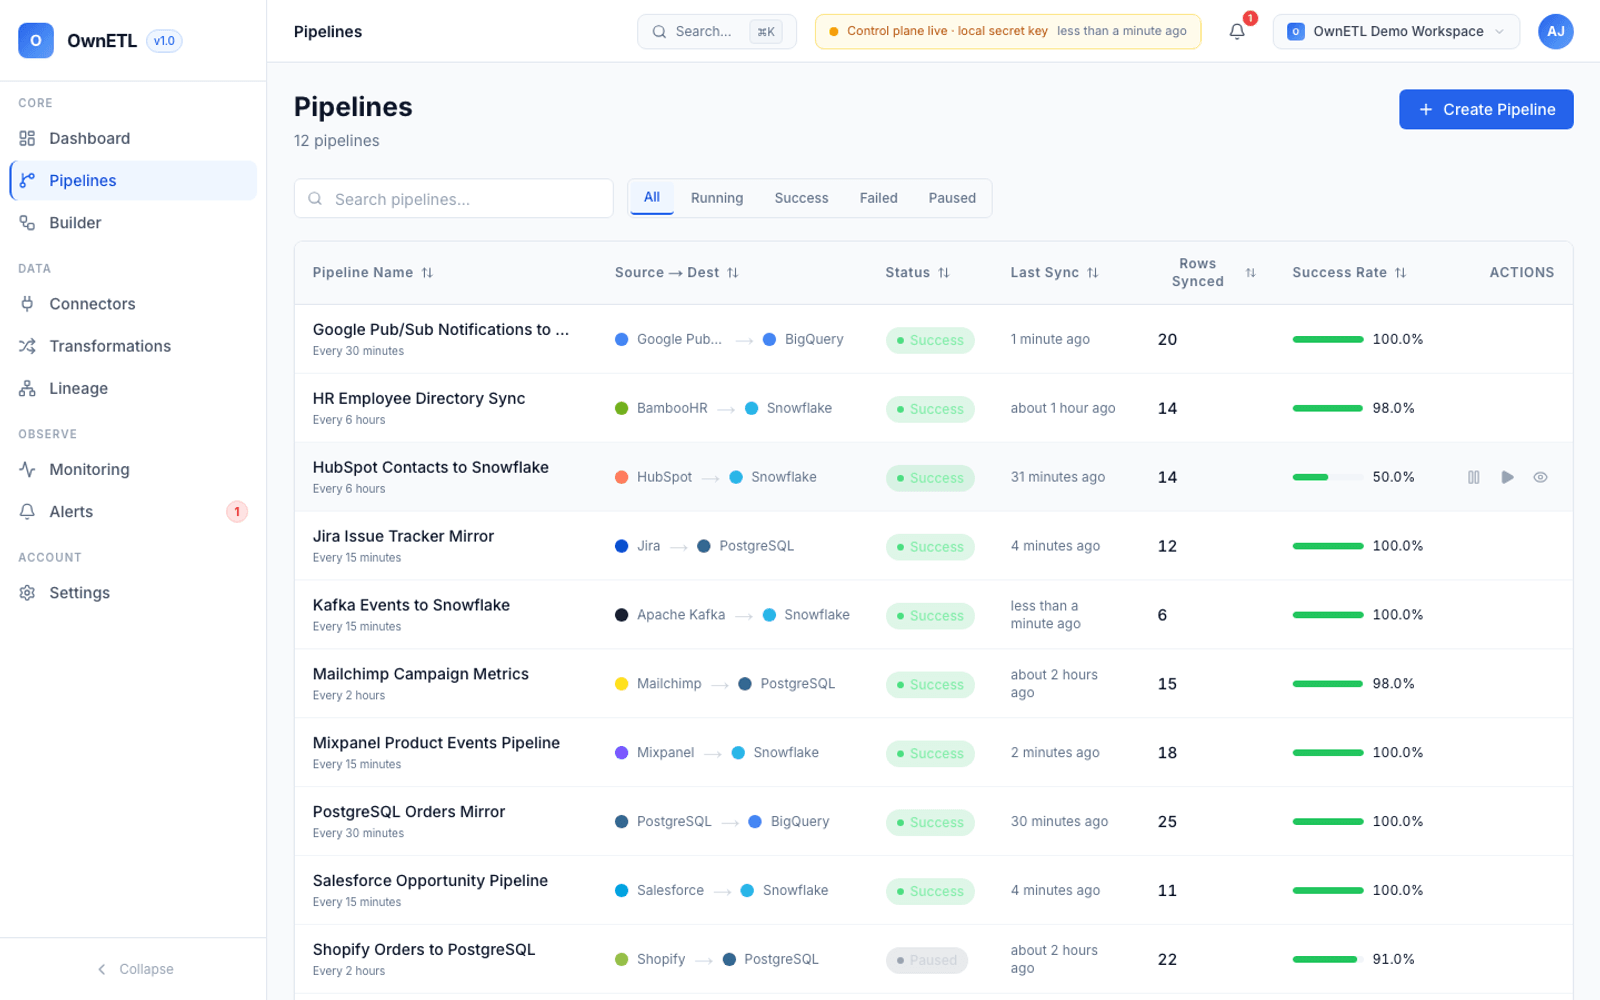Click the HR Employee 98.0% success bar
This screenshot has height=1000, width=1600.
(1327, 408)
